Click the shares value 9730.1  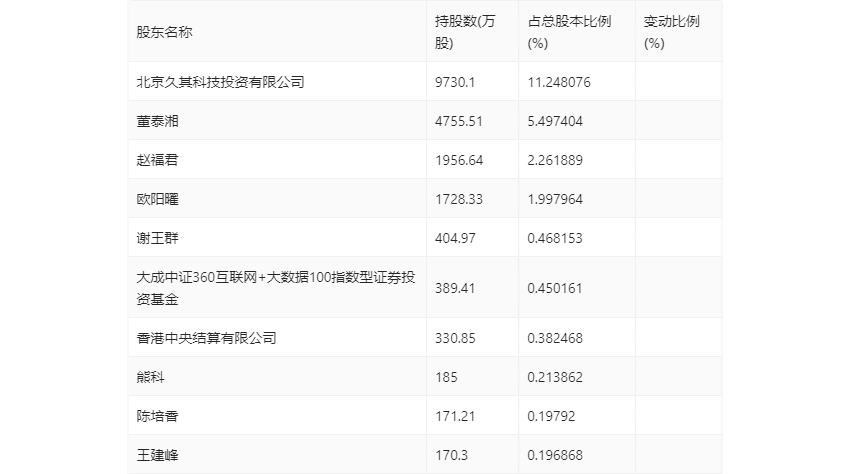point(455,82)
